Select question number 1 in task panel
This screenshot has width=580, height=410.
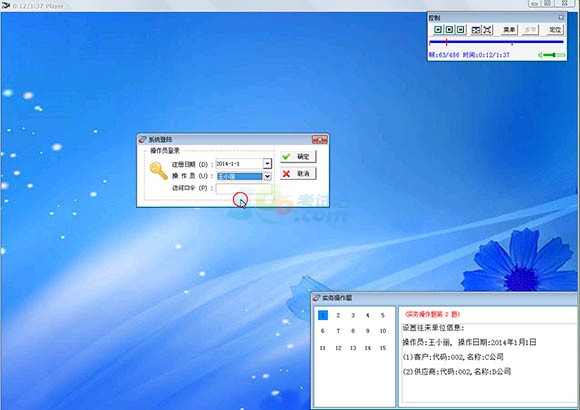(x=323, y=315)
